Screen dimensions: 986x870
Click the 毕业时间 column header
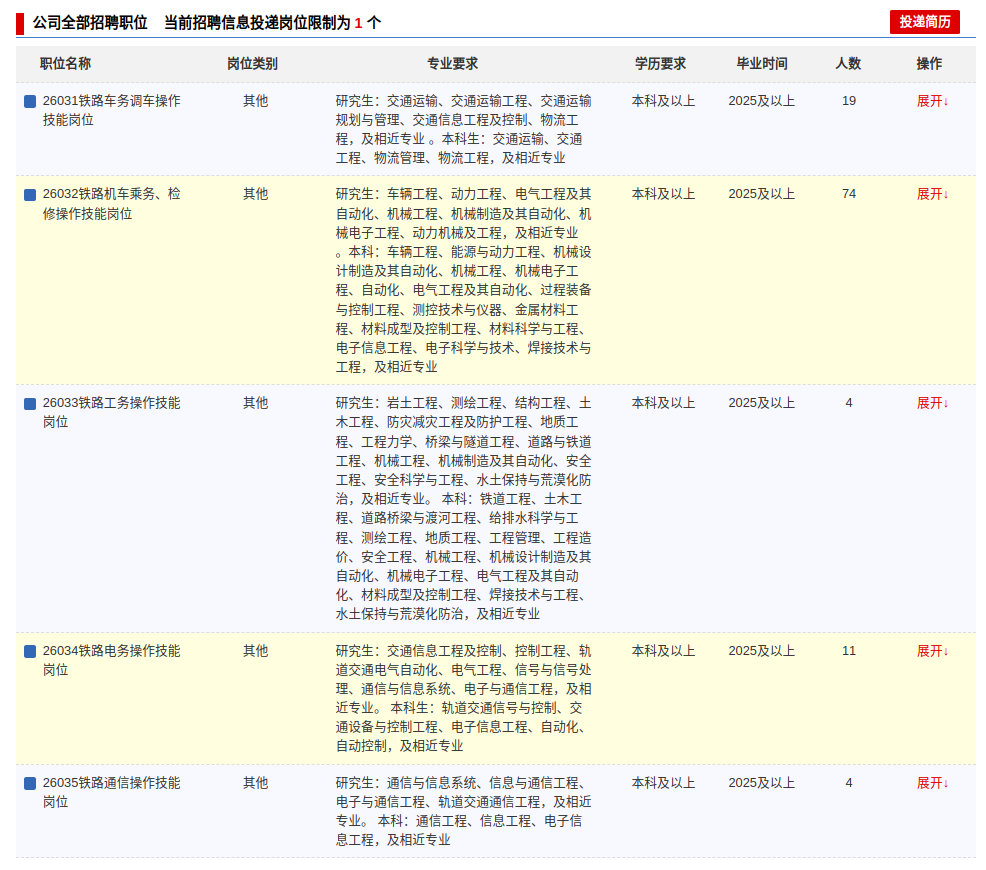[x=762, y=63]
